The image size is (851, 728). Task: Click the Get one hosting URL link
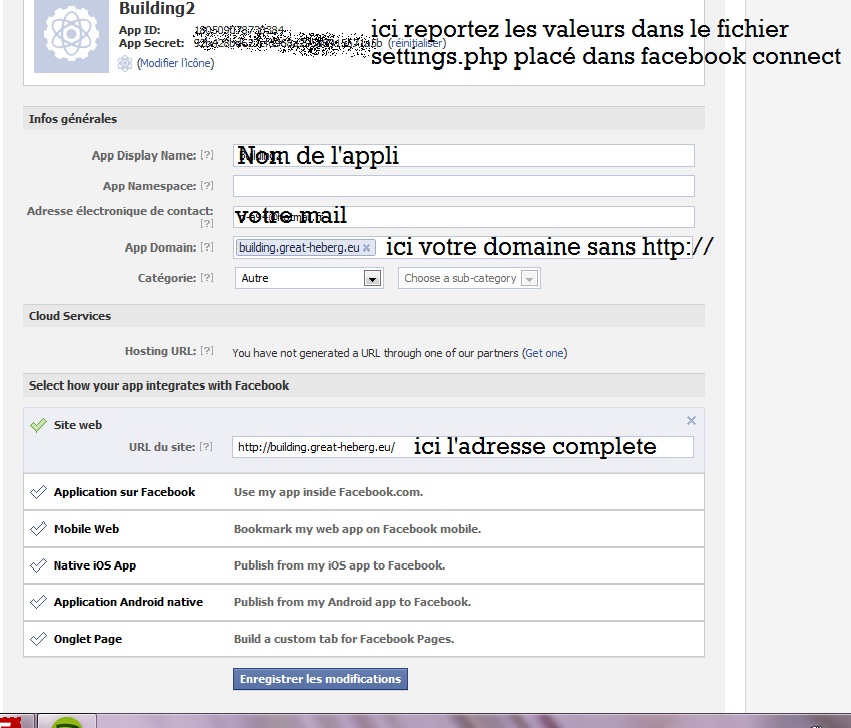point(544,353)
